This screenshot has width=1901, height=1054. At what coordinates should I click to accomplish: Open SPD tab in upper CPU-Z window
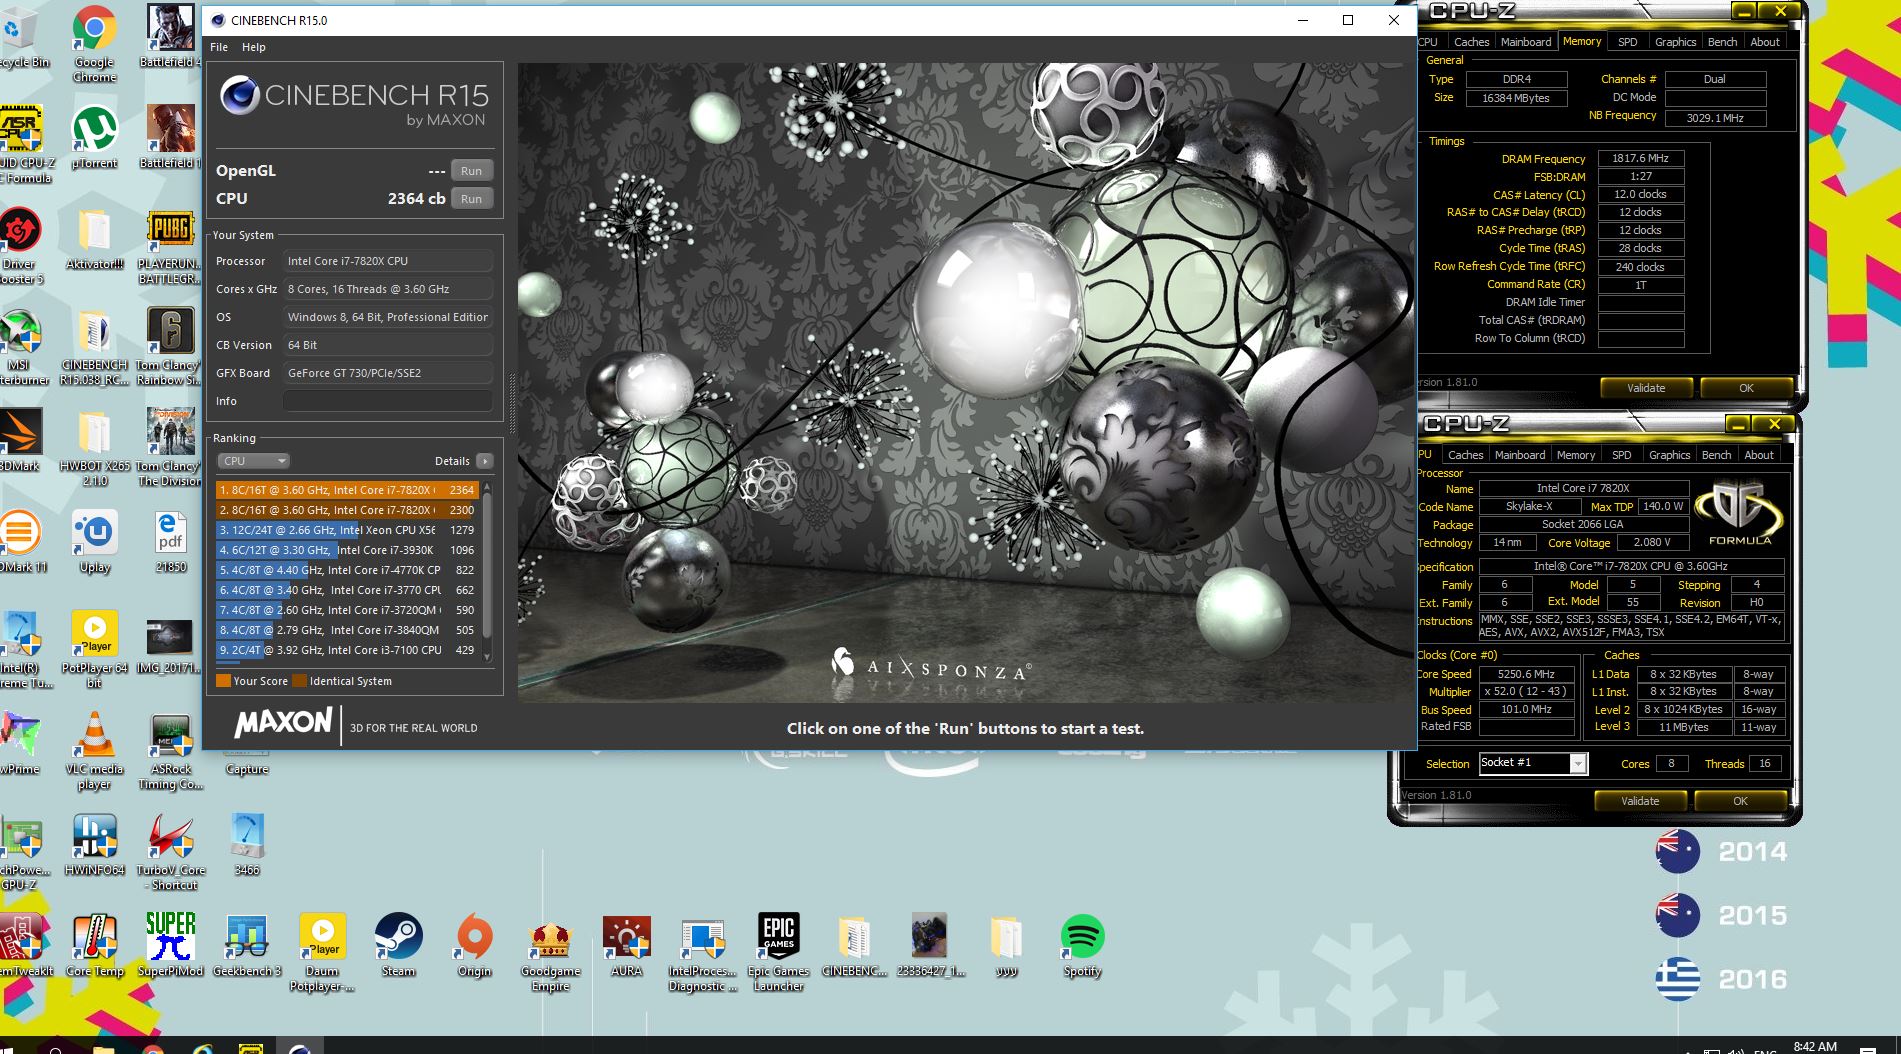tap(1628, 42)
